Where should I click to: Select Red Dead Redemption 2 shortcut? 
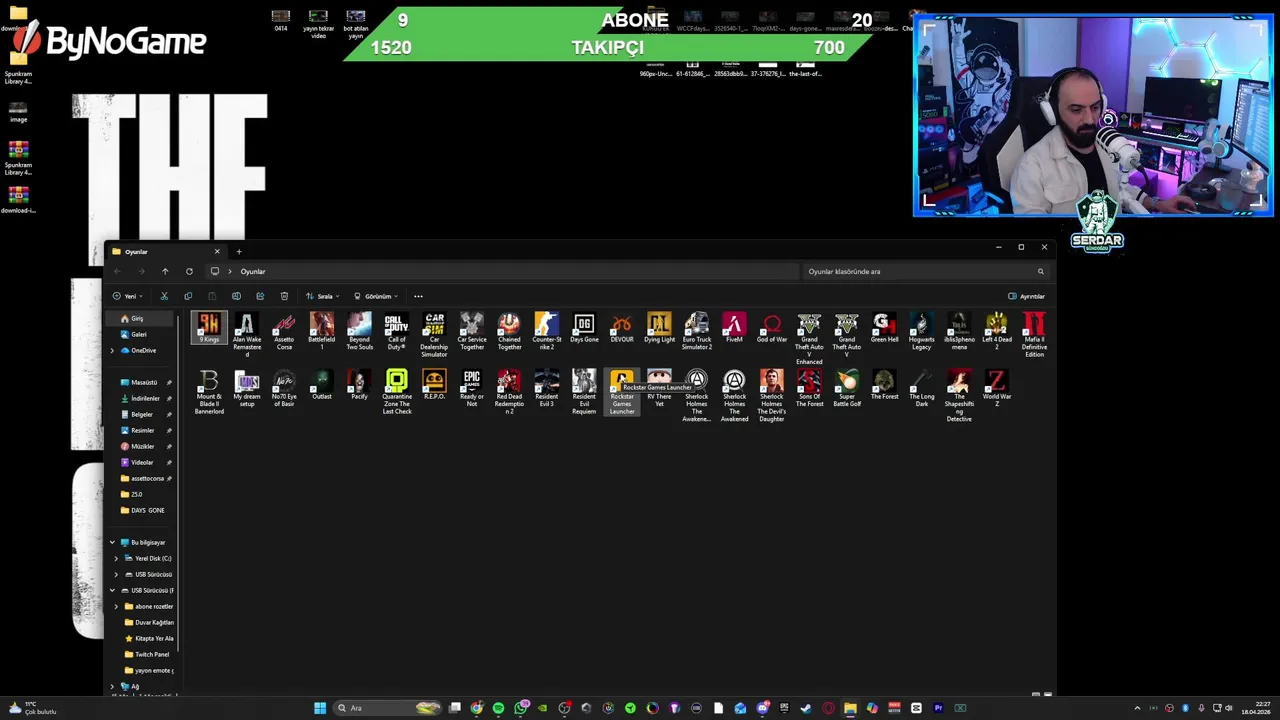[509, 392]
